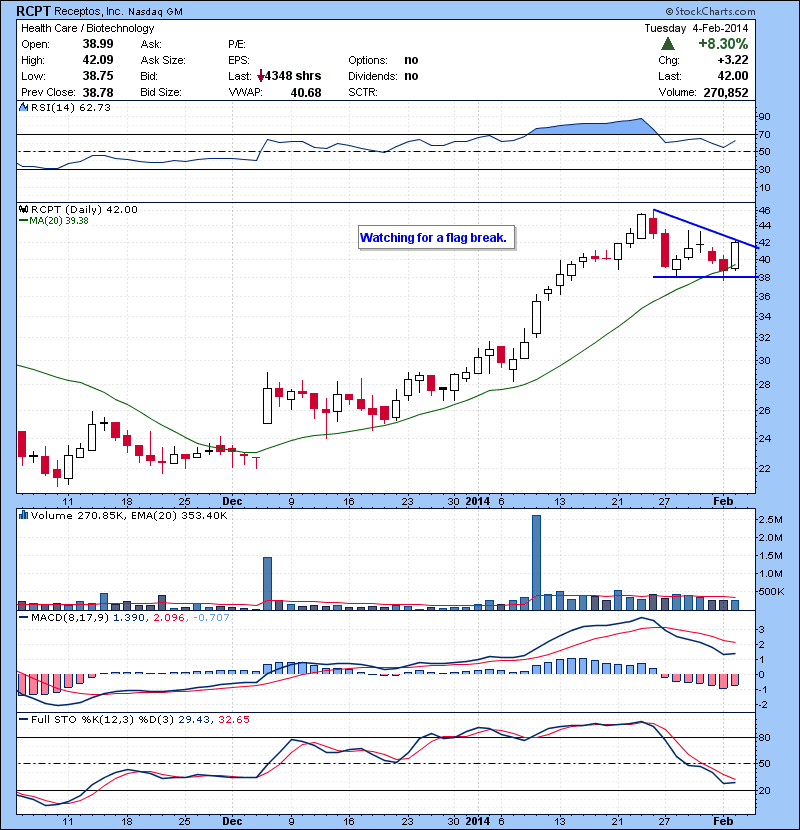Click the VWAP value 40.68
This screenshot has height=830, width=800.
(x=306, y=93)
